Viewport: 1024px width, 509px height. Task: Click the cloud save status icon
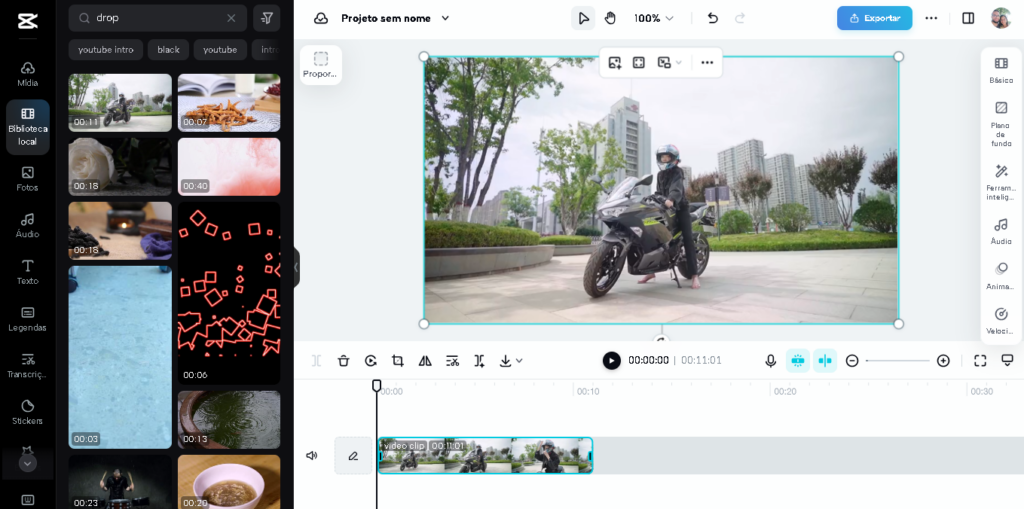coord(321,18)
